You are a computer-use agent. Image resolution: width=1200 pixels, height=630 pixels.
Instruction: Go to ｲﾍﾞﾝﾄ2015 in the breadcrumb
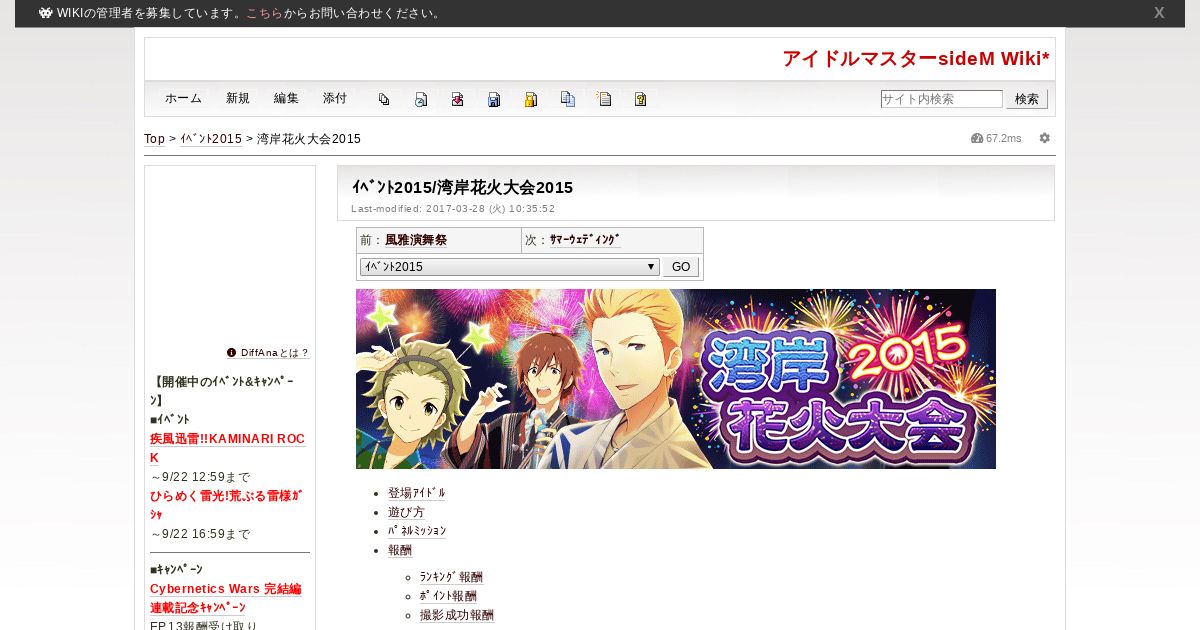tap(211, 139)
